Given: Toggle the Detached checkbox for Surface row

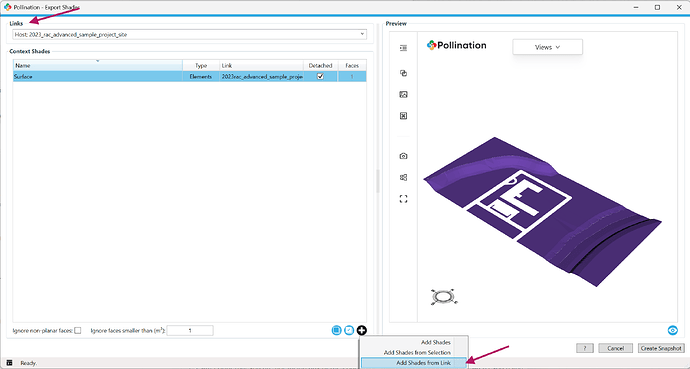Looking at the screenshot, I should click(x=320, y=76).
